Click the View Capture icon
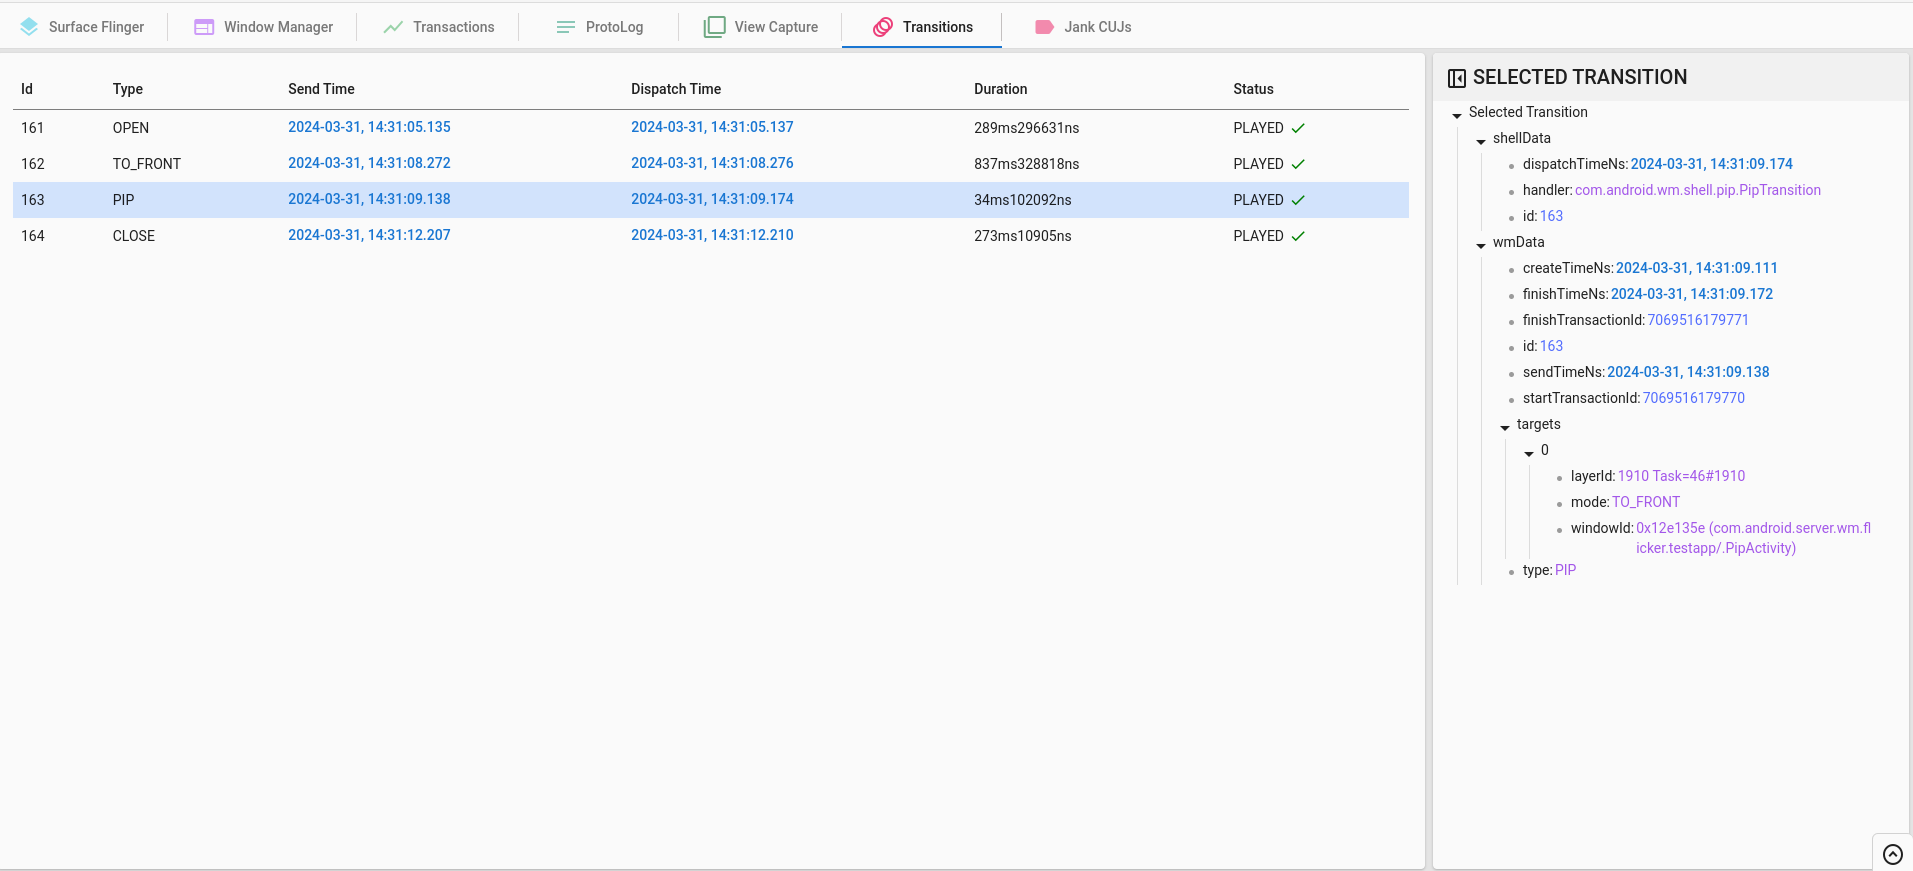Viewport: 1913px width, 871px height. [x=714, y=27]
